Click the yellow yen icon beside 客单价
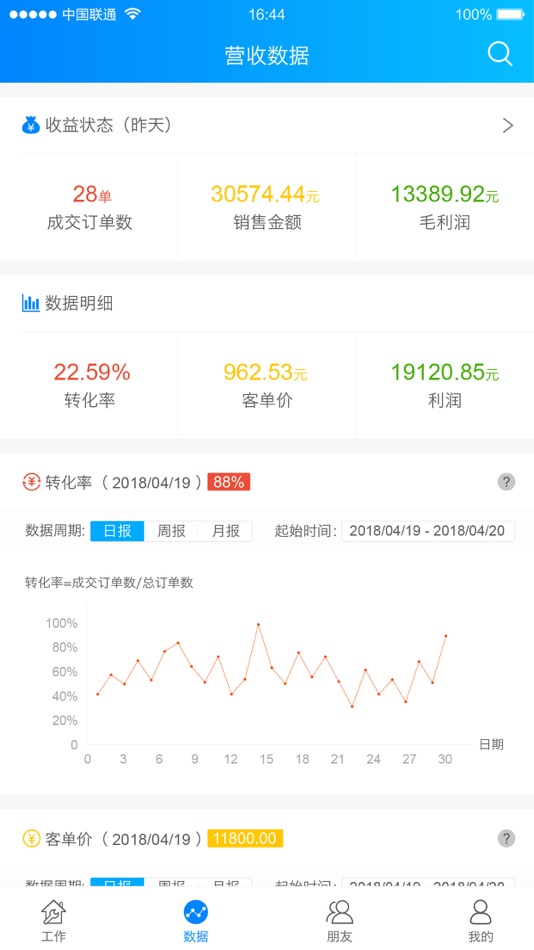 pyautogui.click(x=31, y=839)
